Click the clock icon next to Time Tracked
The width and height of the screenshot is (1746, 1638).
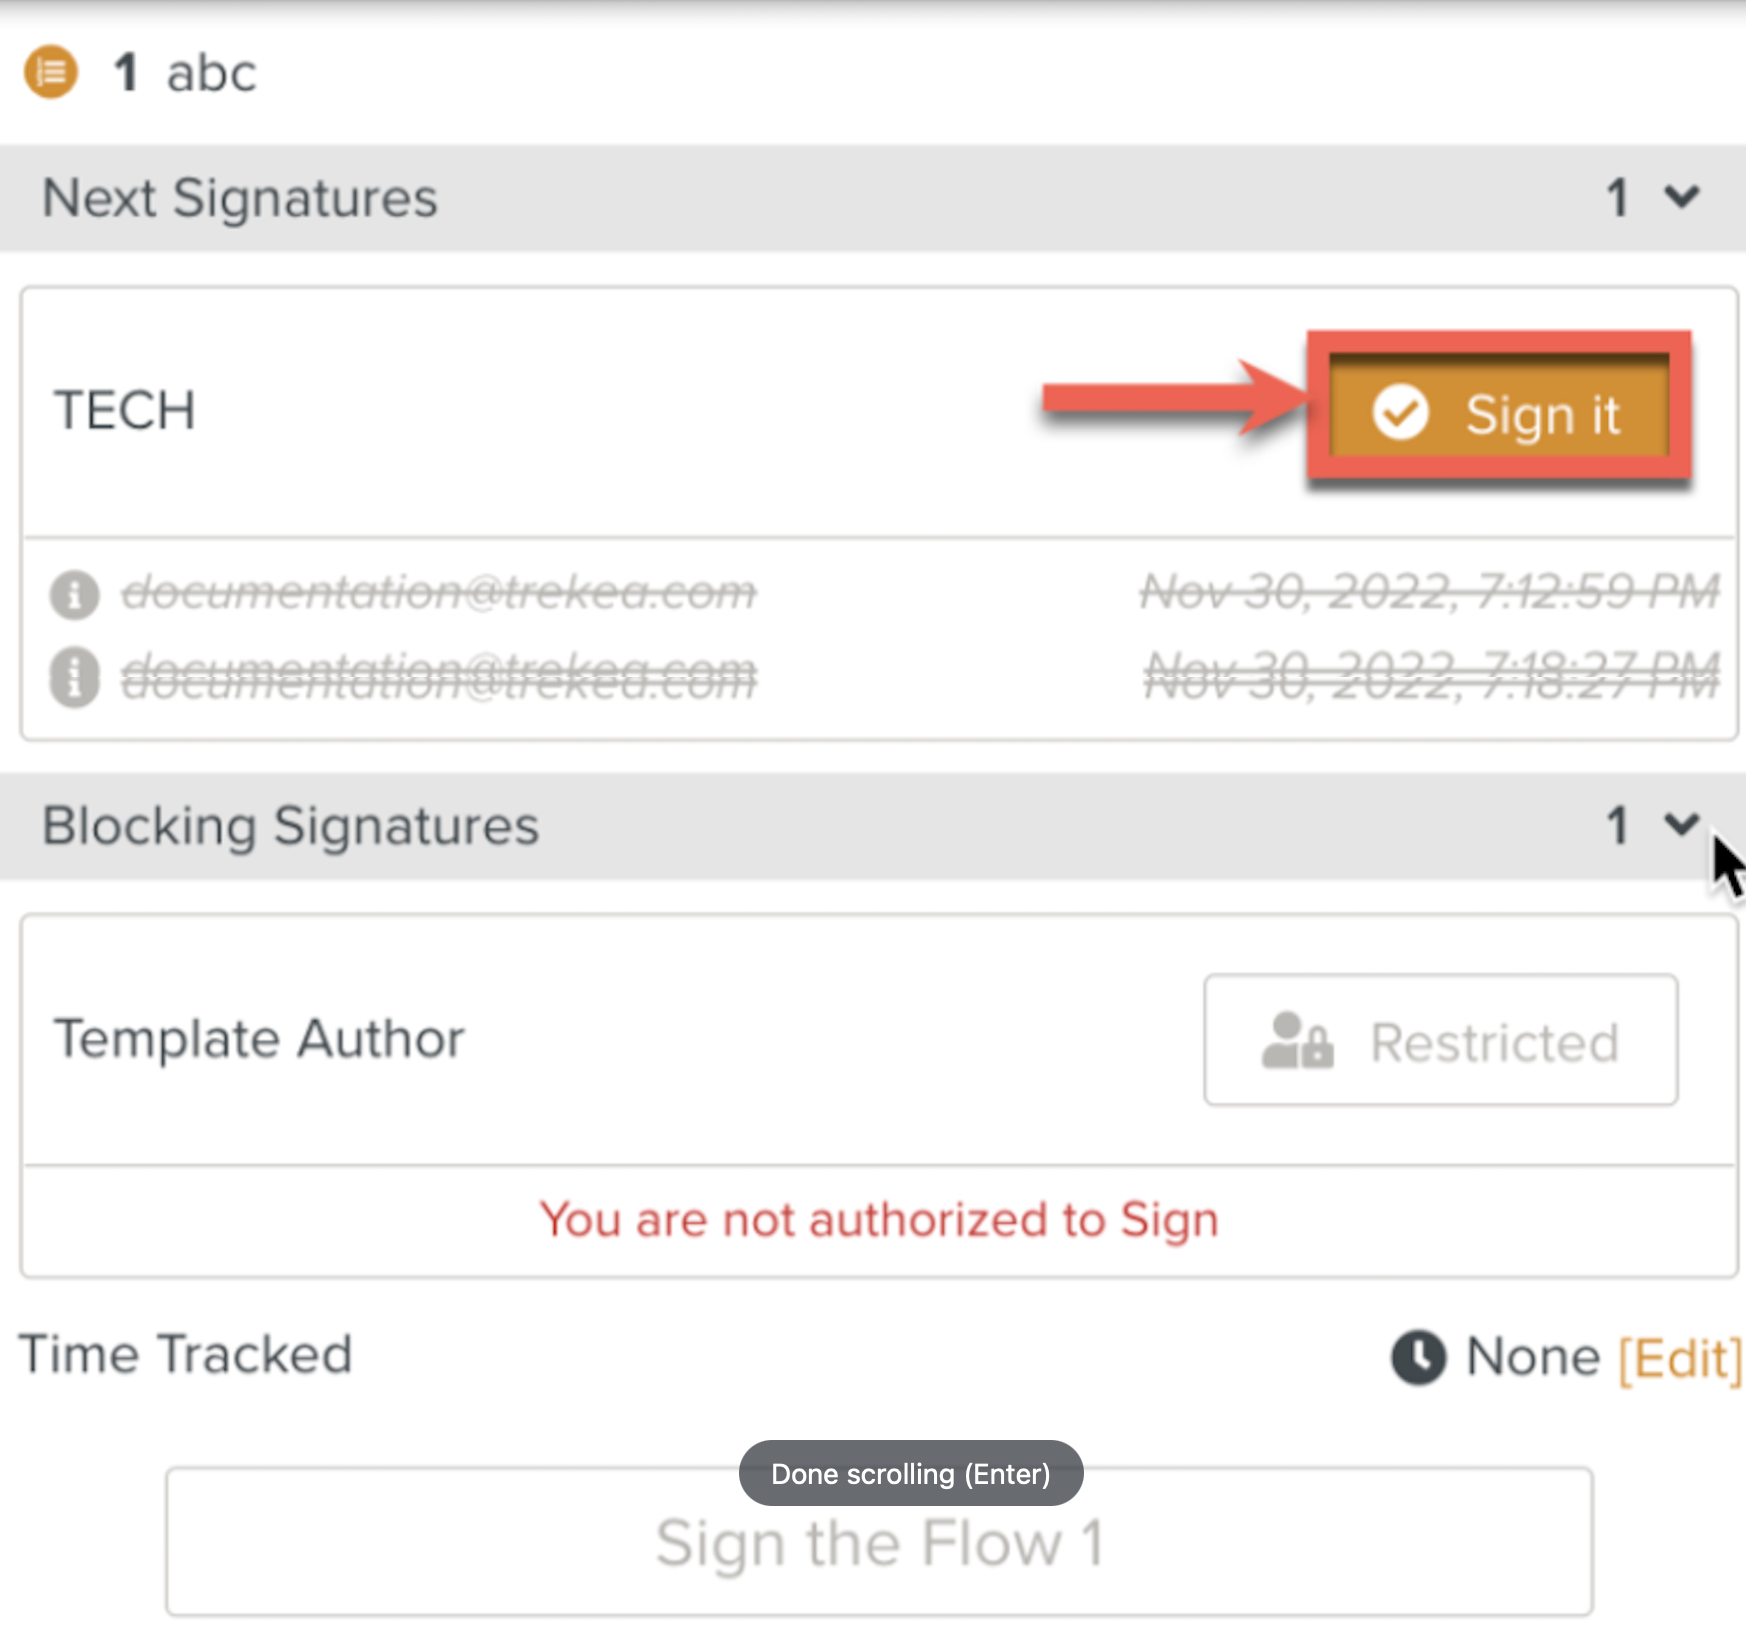(x=1418, y=1357)
